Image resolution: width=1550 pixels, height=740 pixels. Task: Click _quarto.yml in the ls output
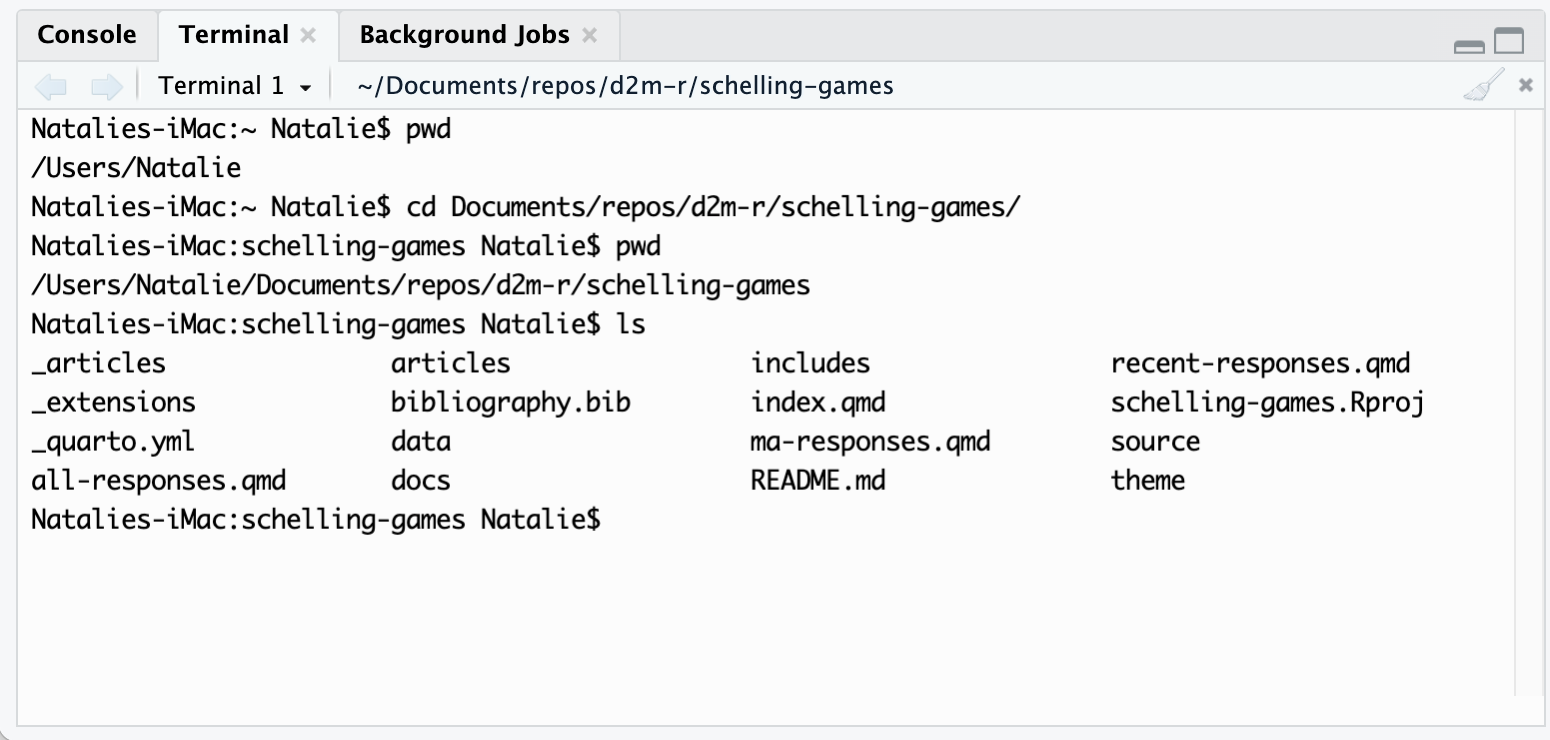tap(113, 442)
